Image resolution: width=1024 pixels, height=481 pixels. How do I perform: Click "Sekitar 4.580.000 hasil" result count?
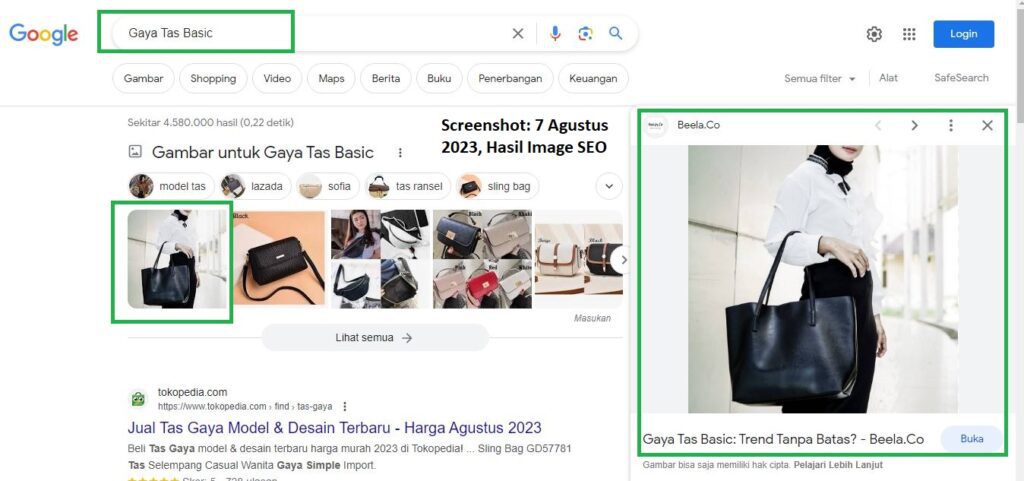(210, 122)
